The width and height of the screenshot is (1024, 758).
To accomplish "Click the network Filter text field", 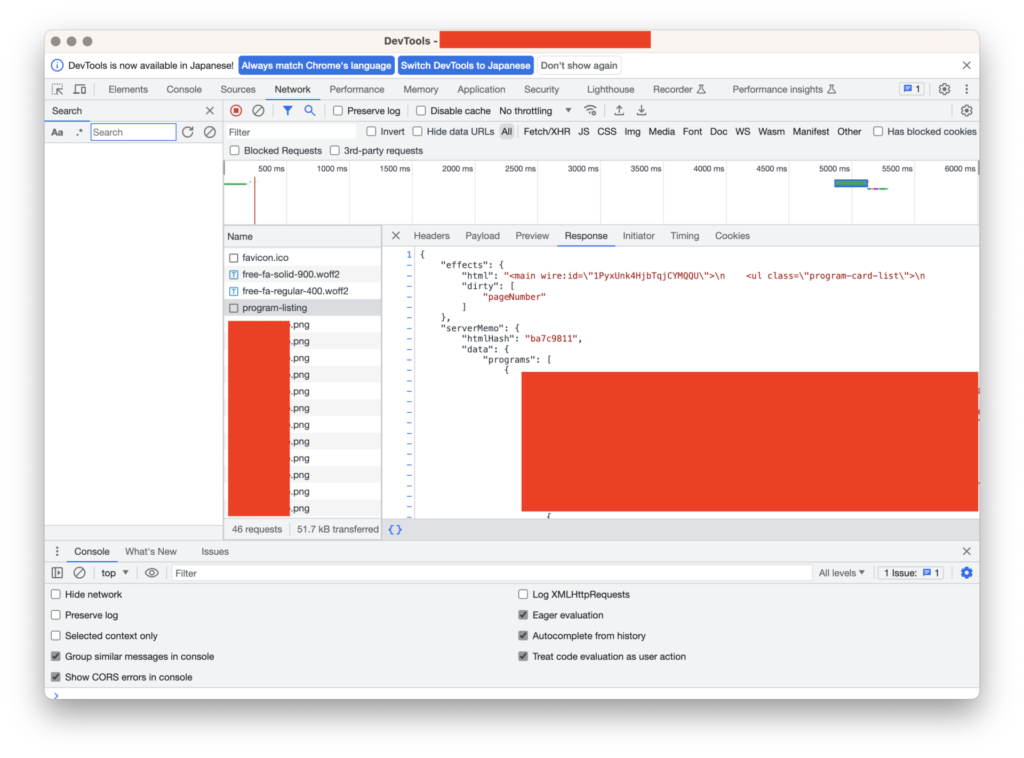I will 290,132.
